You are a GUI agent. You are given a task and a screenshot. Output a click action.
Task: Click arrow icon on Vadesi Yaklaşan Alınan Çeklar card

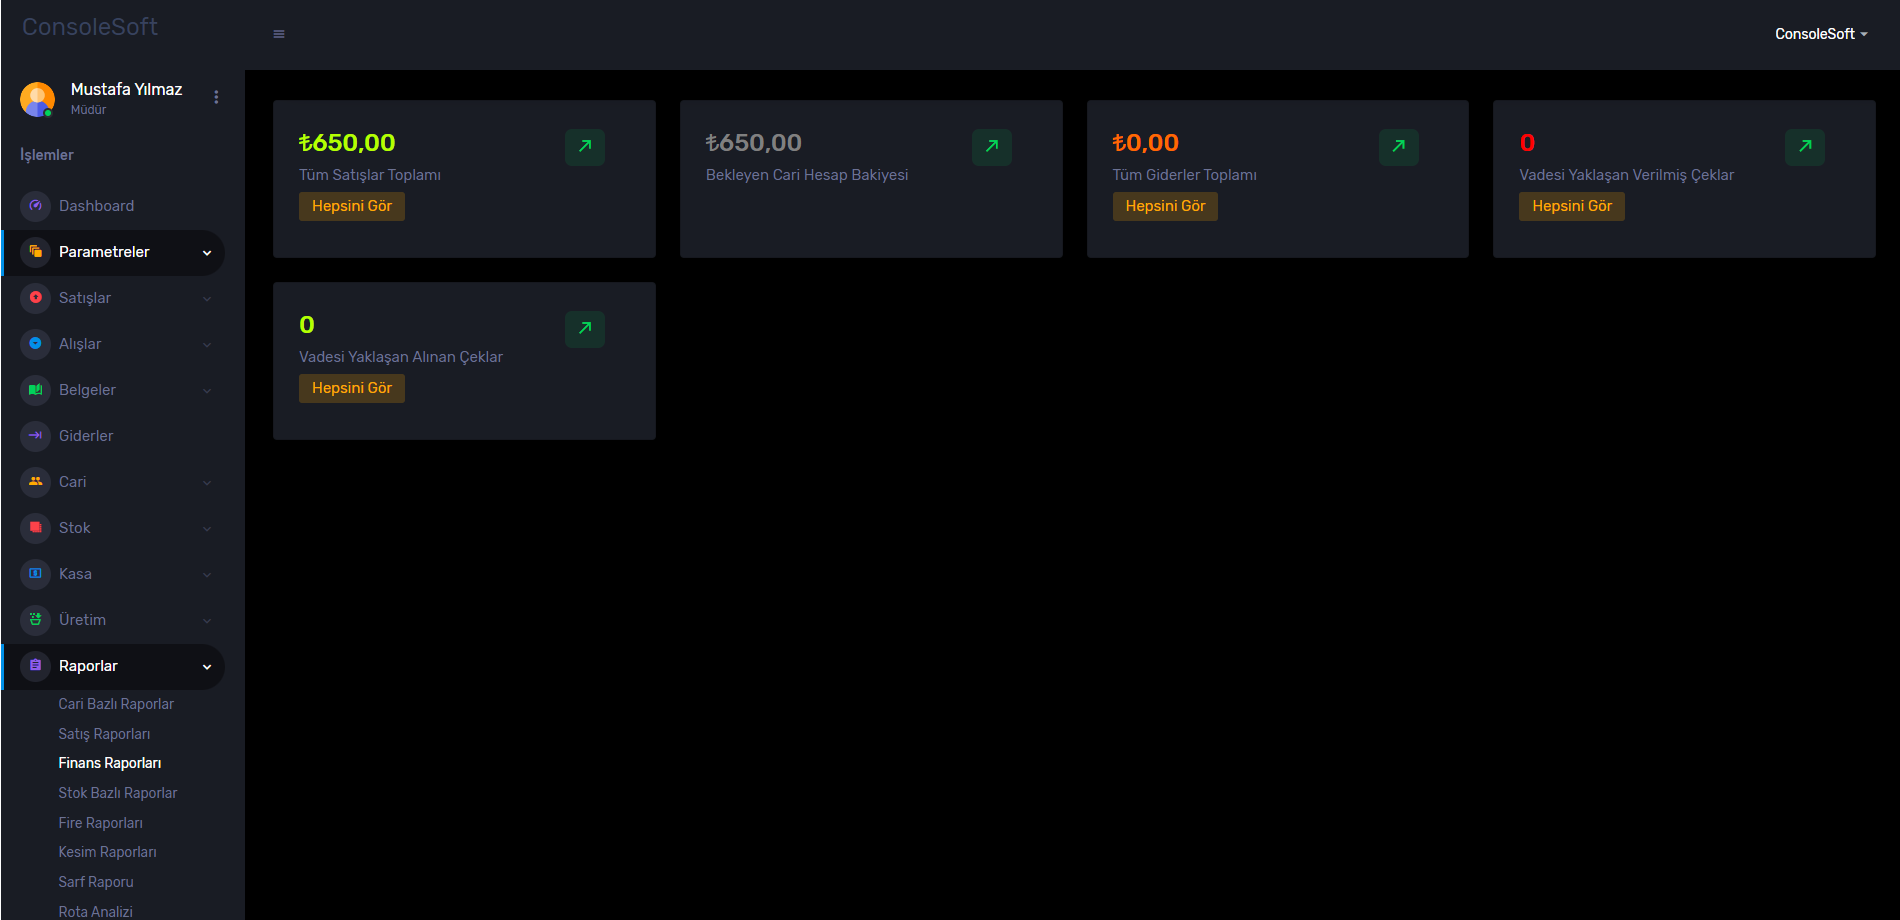coord(585,329)
